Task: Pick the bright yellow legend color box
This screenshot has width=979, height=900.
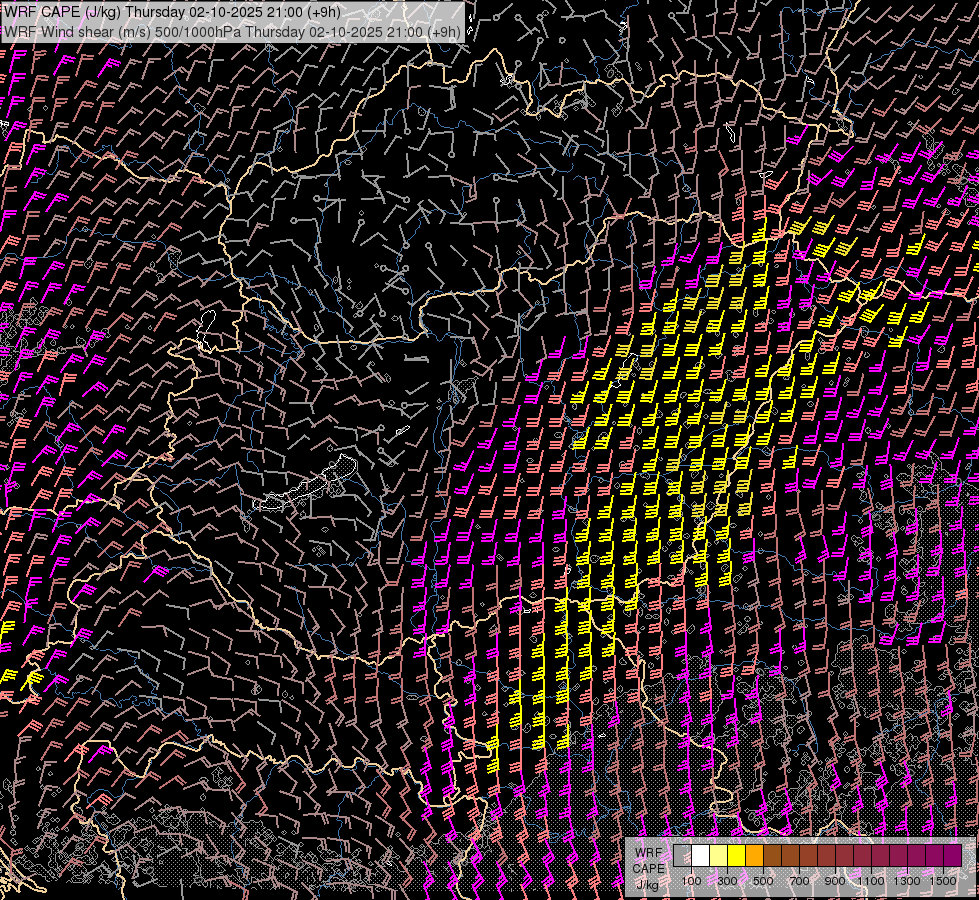Action: [736, 855]
